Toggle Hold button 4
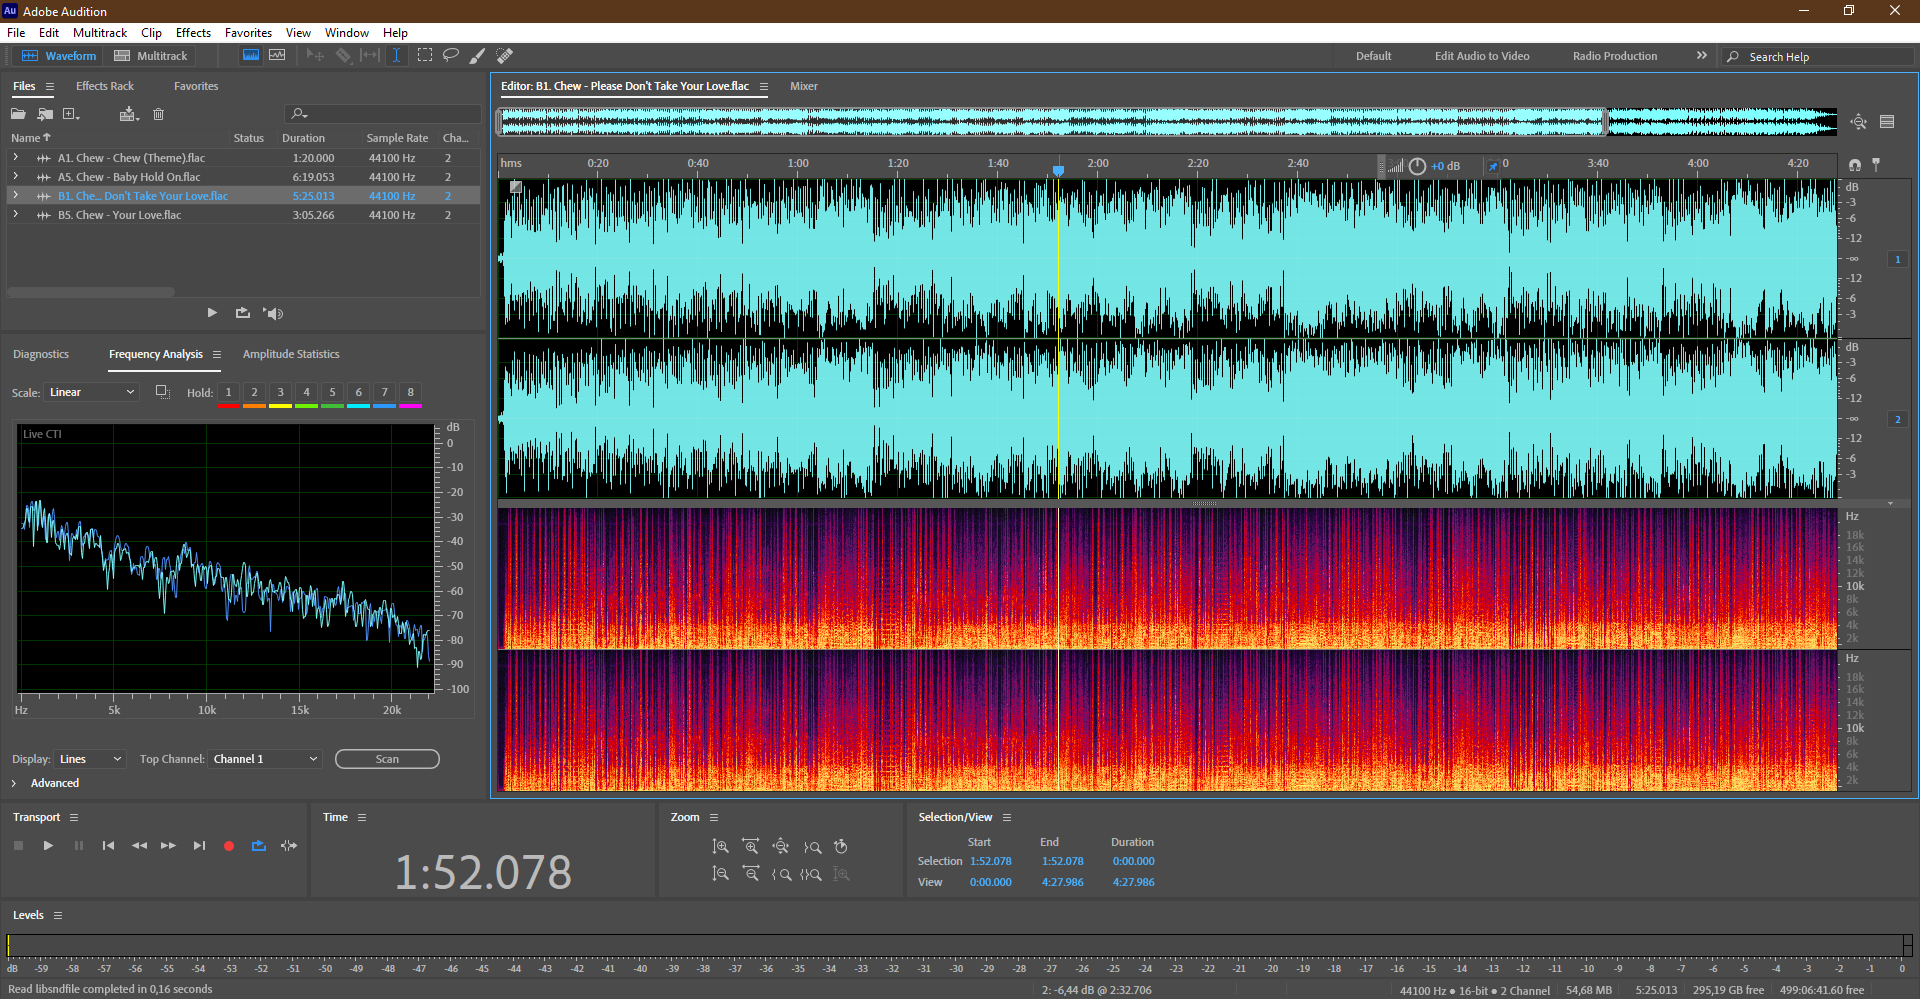The width and height of the screenshot is (1920, 999). click(x=306, y=392)
